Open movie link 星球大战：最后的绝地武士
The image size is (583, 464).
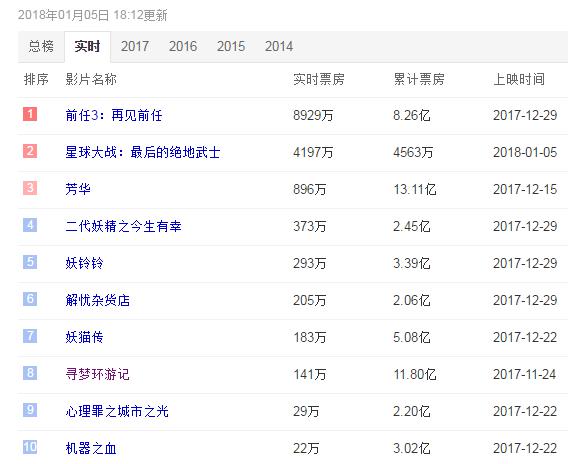point(143,152)
